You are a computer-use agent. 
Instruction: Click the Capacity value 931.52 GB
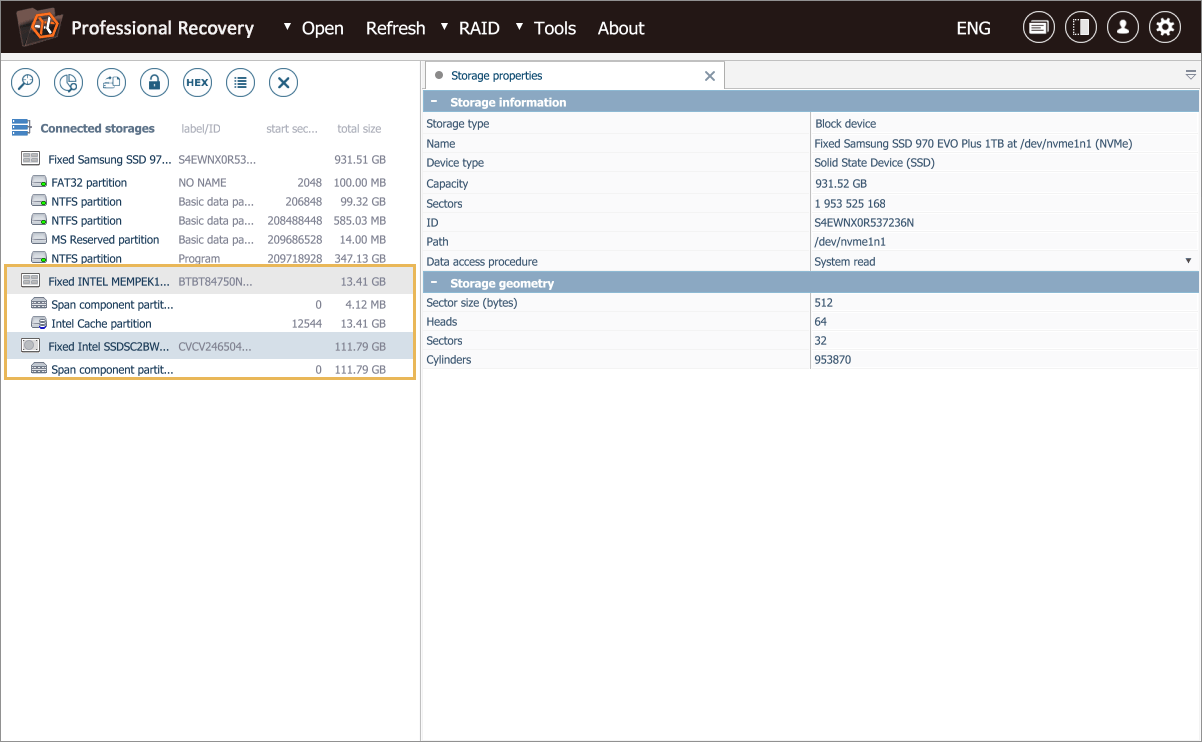(x=841, y=183)
